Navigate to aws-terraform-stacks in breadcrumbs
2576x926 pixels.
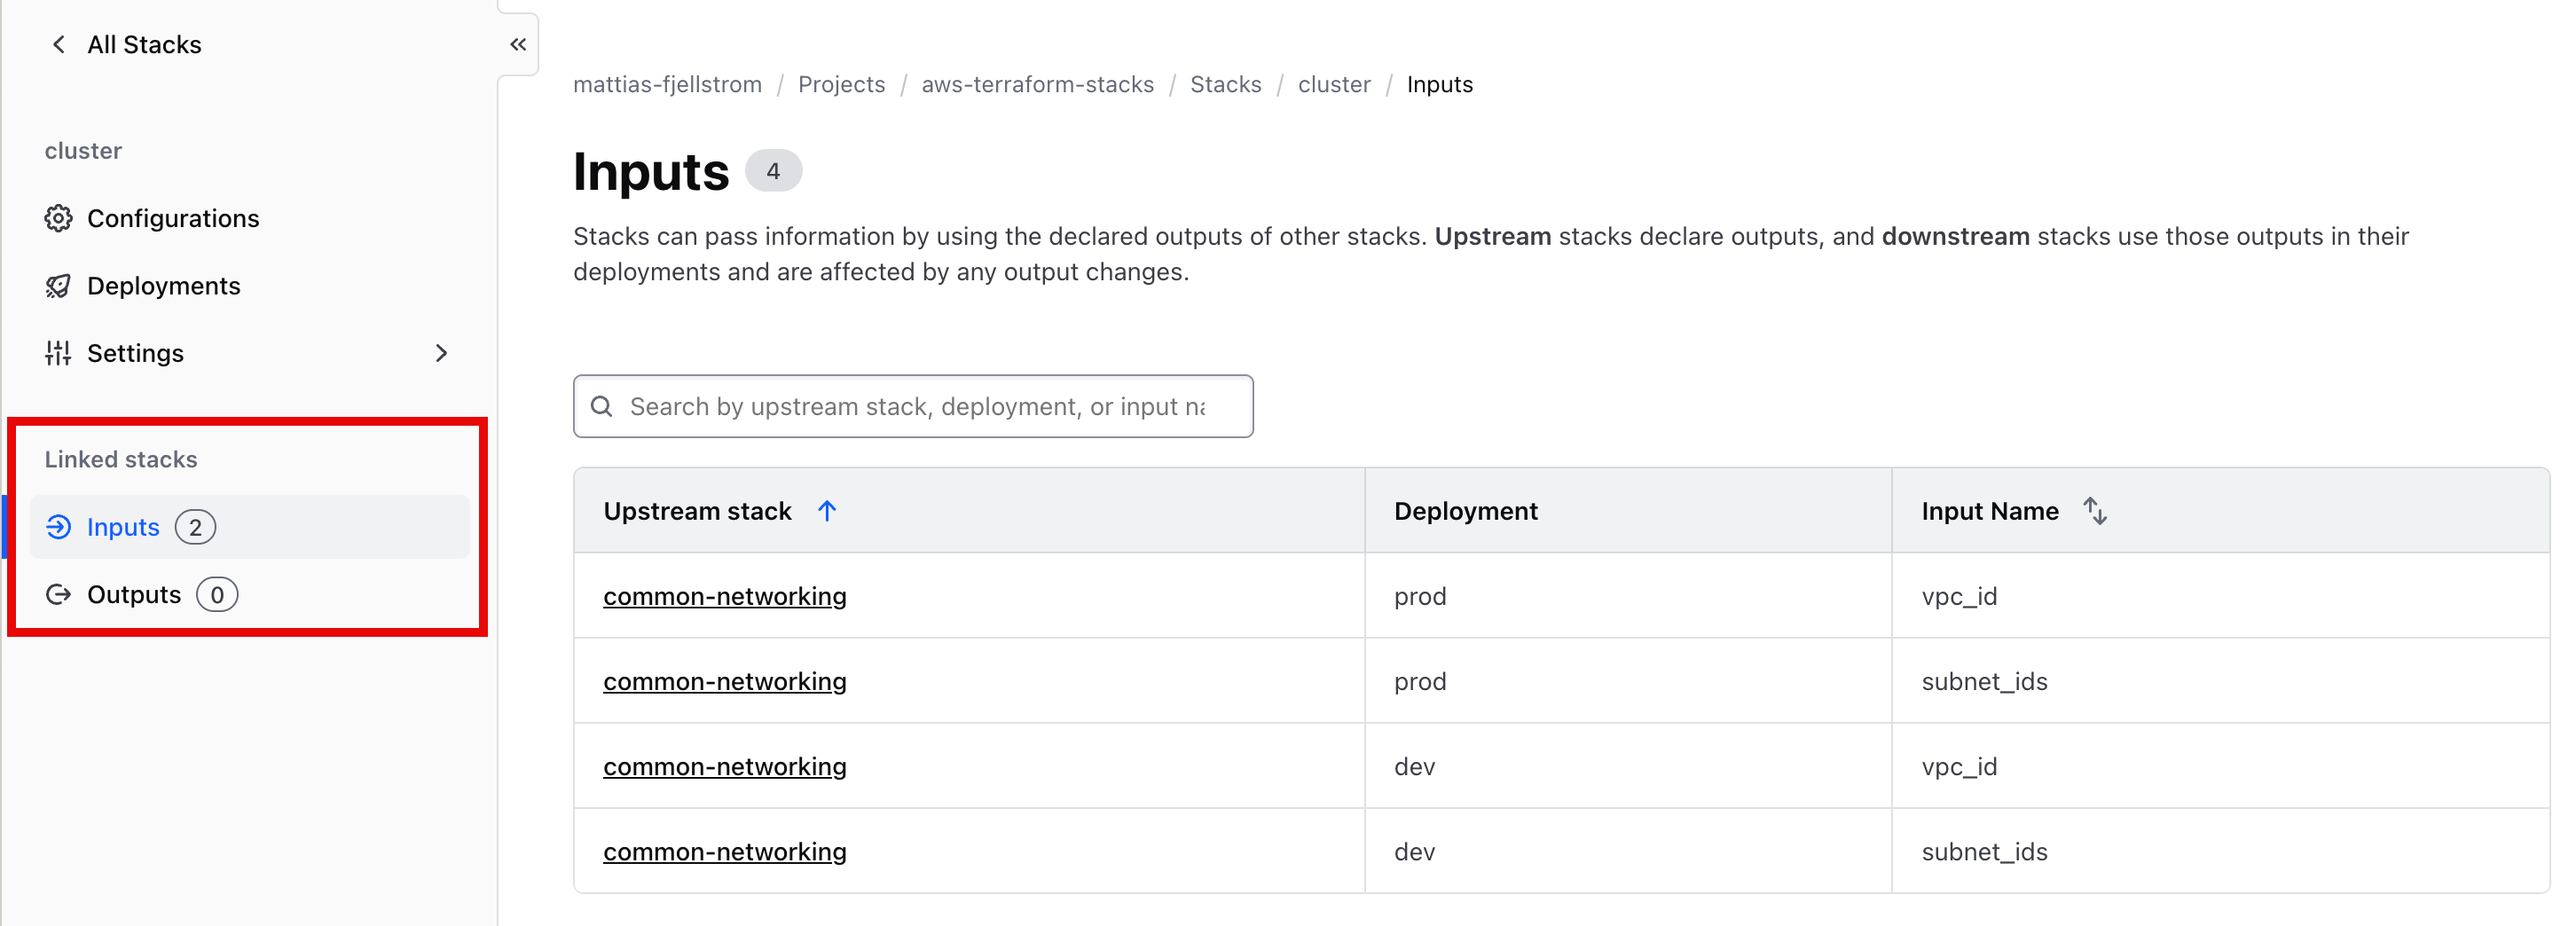pos(1038,84)
